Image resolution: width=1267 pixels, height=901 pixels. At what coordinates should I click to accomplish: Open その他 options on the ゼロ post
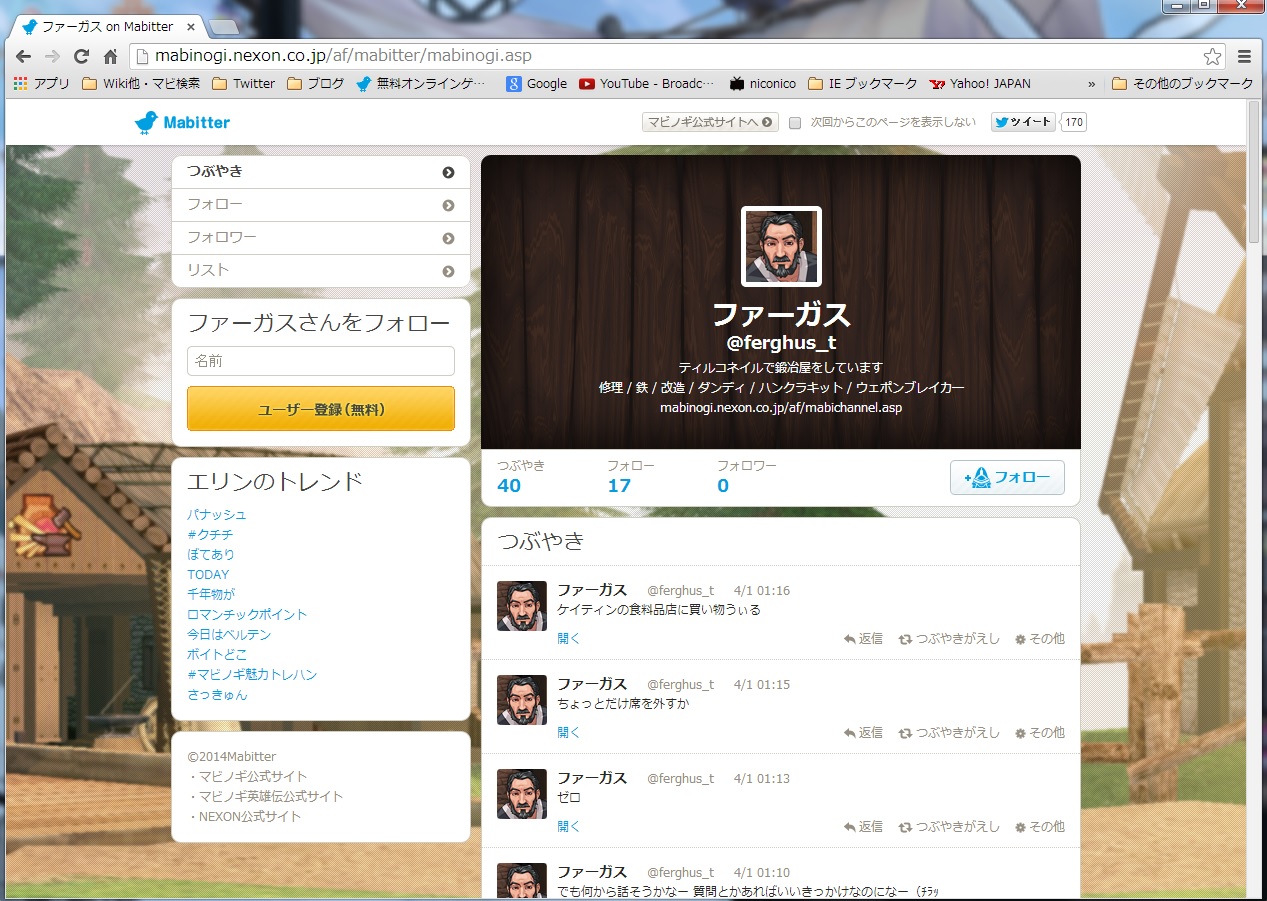point(1040,826)
